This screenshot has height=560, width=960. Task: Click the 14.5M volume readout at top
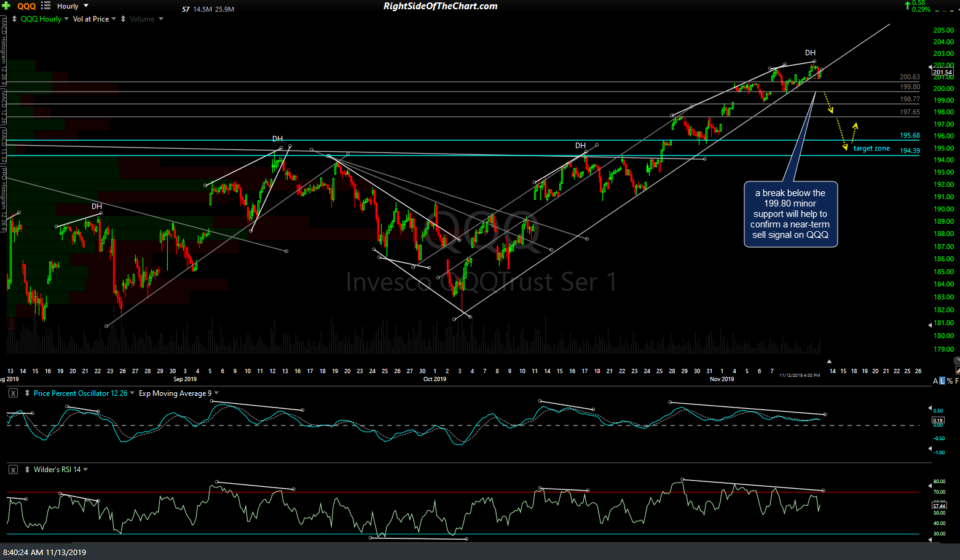(x=202, y=9)
